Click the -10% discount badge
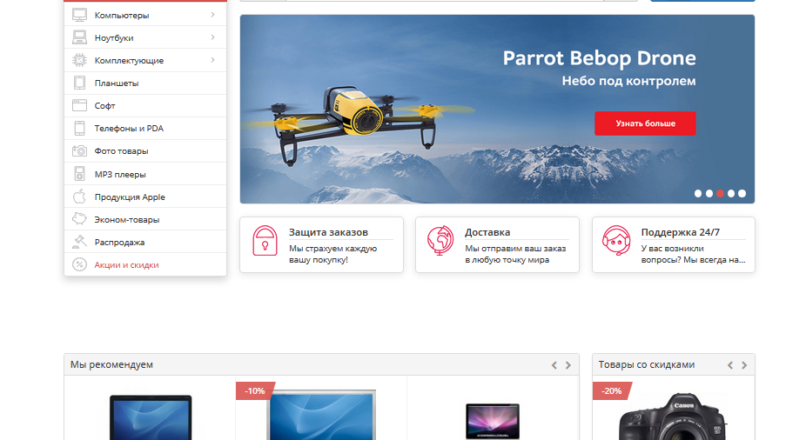This screenshot has height=440, width=806. tap(255, 391)
